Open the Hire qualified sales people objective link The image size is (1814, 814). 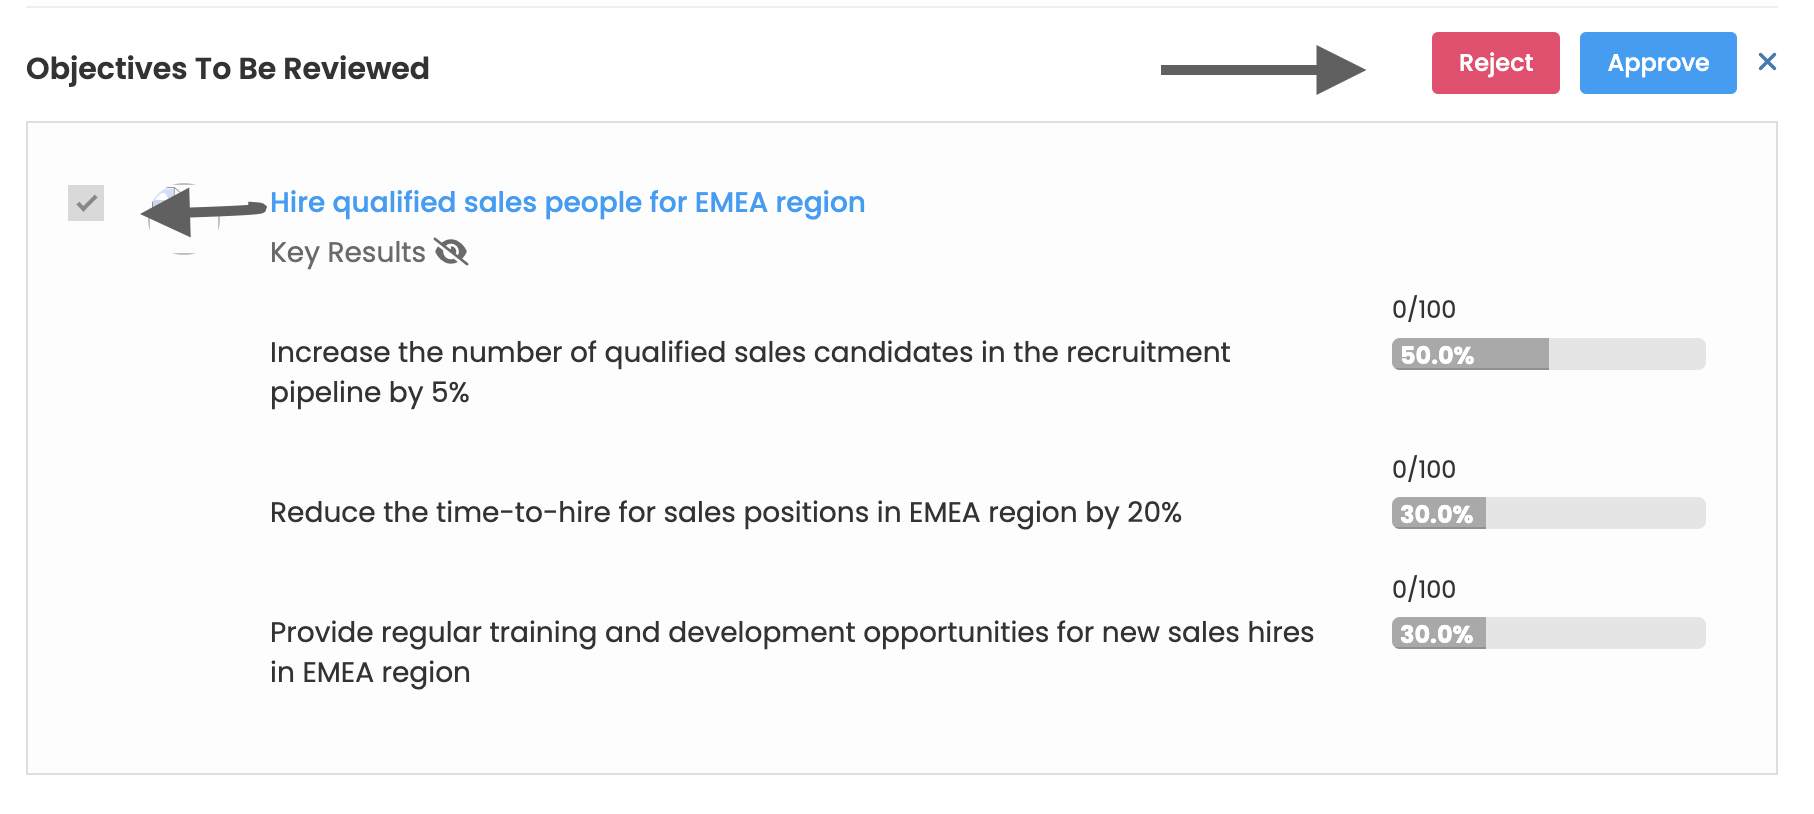[567, 202]
